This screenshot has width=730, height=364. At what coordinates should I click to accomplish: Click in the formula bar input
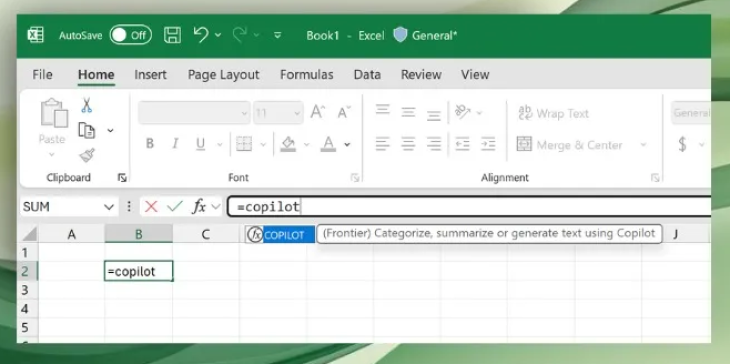469,207
